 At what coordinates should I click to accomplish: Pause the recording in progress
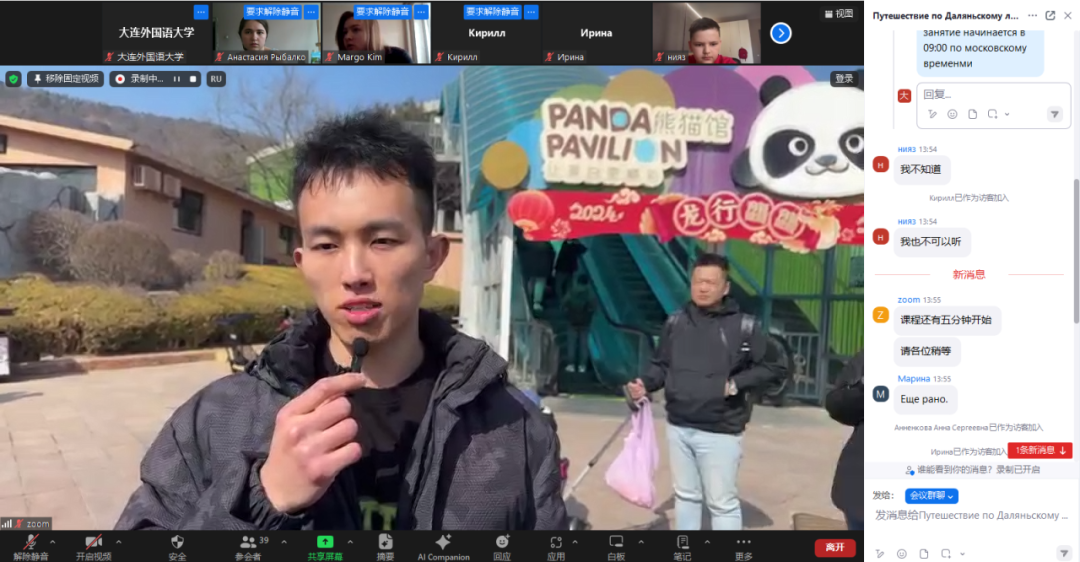pyautogui.click(x=177, y=78)
